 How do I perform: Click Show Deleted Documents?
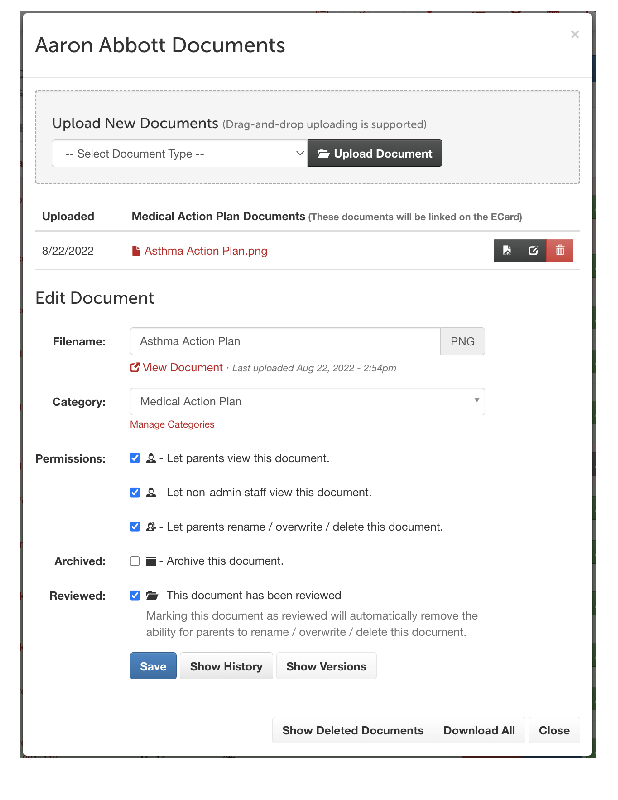(x=353, y=730)
